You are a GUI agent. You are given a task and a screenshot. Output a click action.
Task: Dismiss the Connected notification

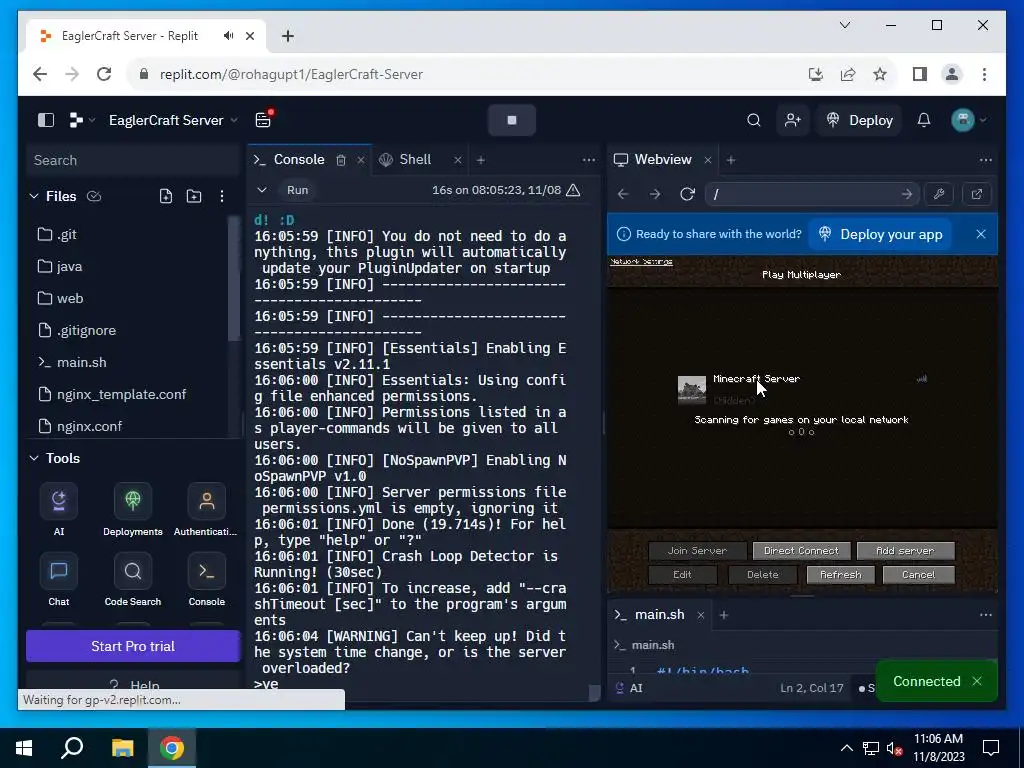[x=977, y=681]
